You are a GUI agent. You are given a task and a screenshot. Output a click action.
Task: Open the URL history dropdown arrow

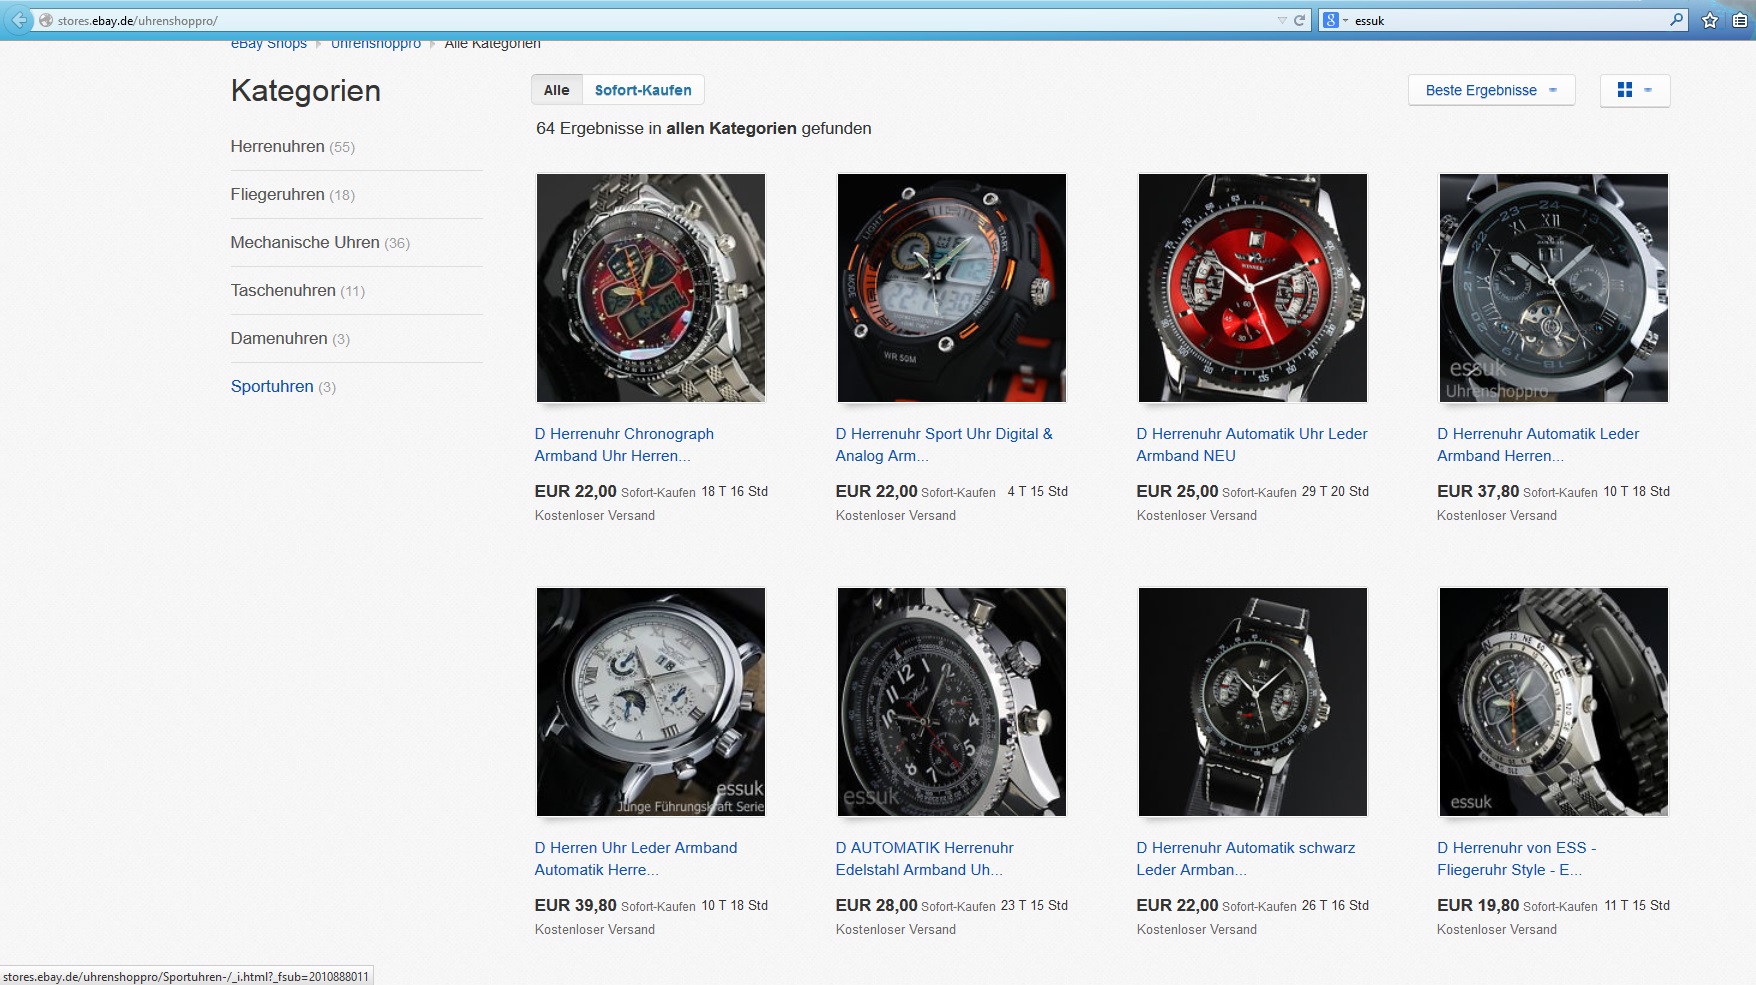click(x=1282, y=20)
